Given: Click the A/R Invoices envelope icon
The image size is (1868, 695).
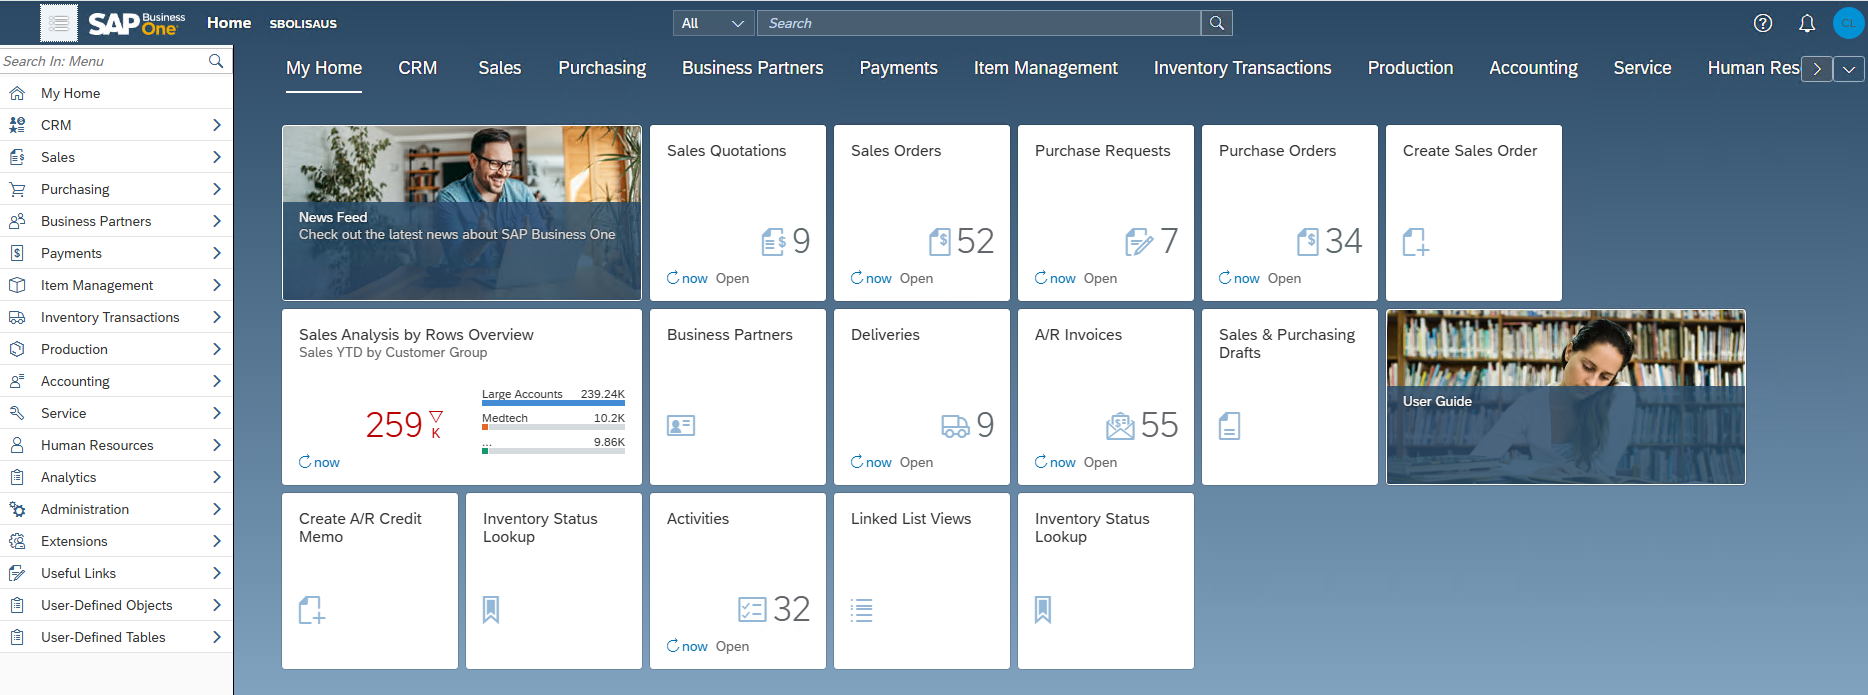Looking at the screenshot, I should tap(1120, 426).
